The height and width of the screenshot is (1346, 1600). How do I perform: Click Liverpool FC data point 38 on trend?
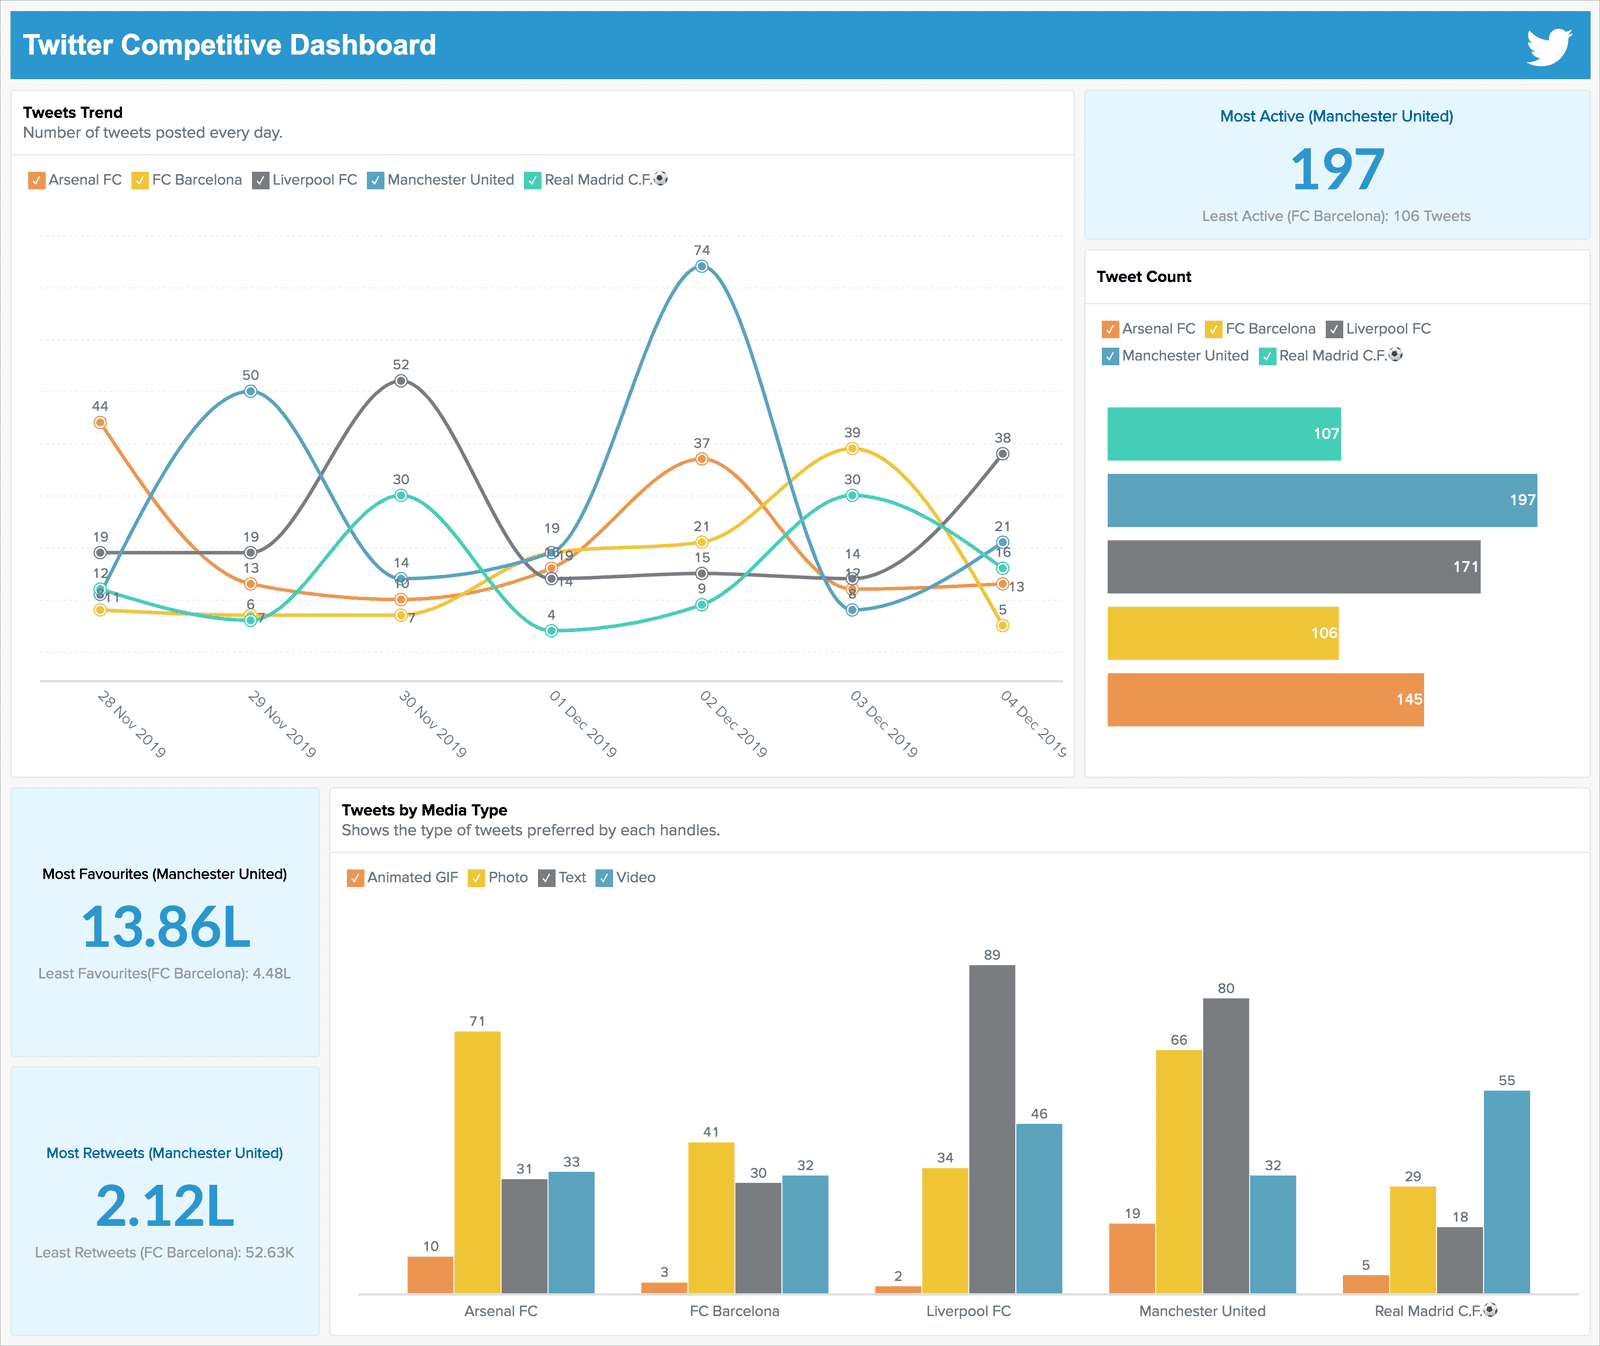[x=1003, y=454]
